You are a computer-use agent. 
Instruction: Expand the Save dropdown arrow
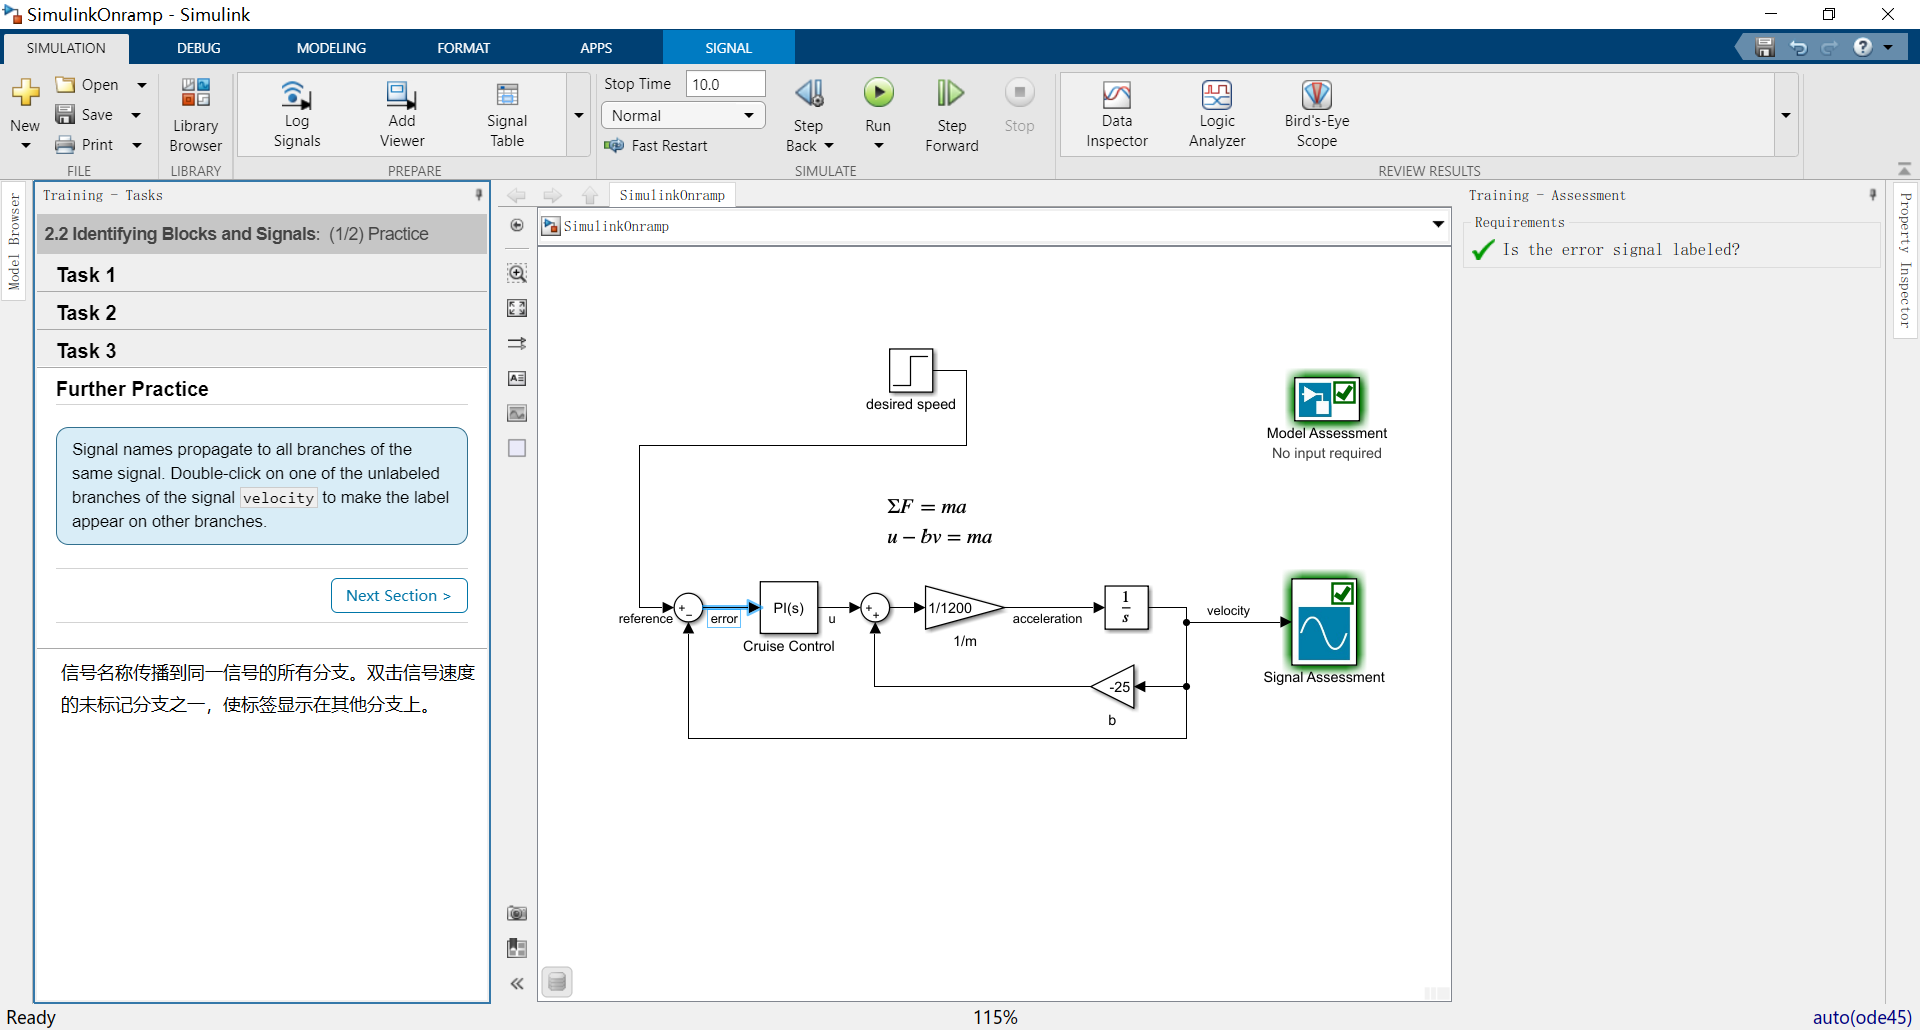click(x=136, y=115)
